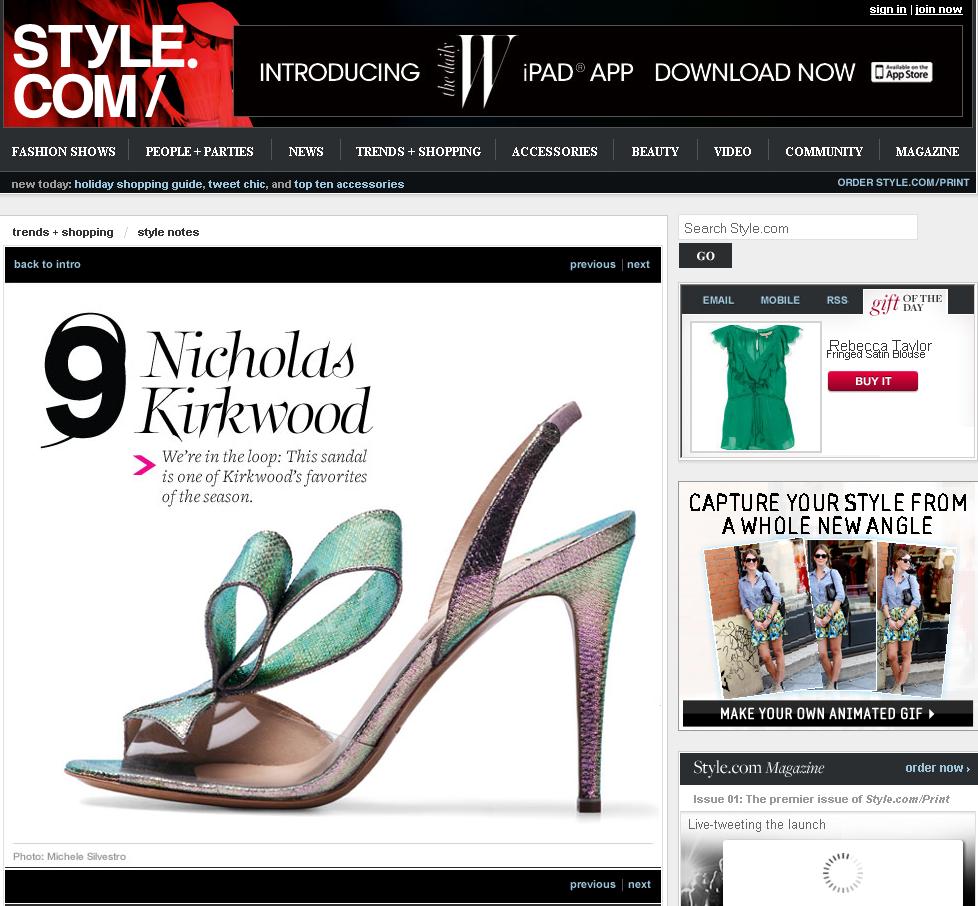The height and width of the screenshot is (906, 978).
Task: Open the Fashion Shows menu
Action: pyautogui.click(x=64, y=152)
